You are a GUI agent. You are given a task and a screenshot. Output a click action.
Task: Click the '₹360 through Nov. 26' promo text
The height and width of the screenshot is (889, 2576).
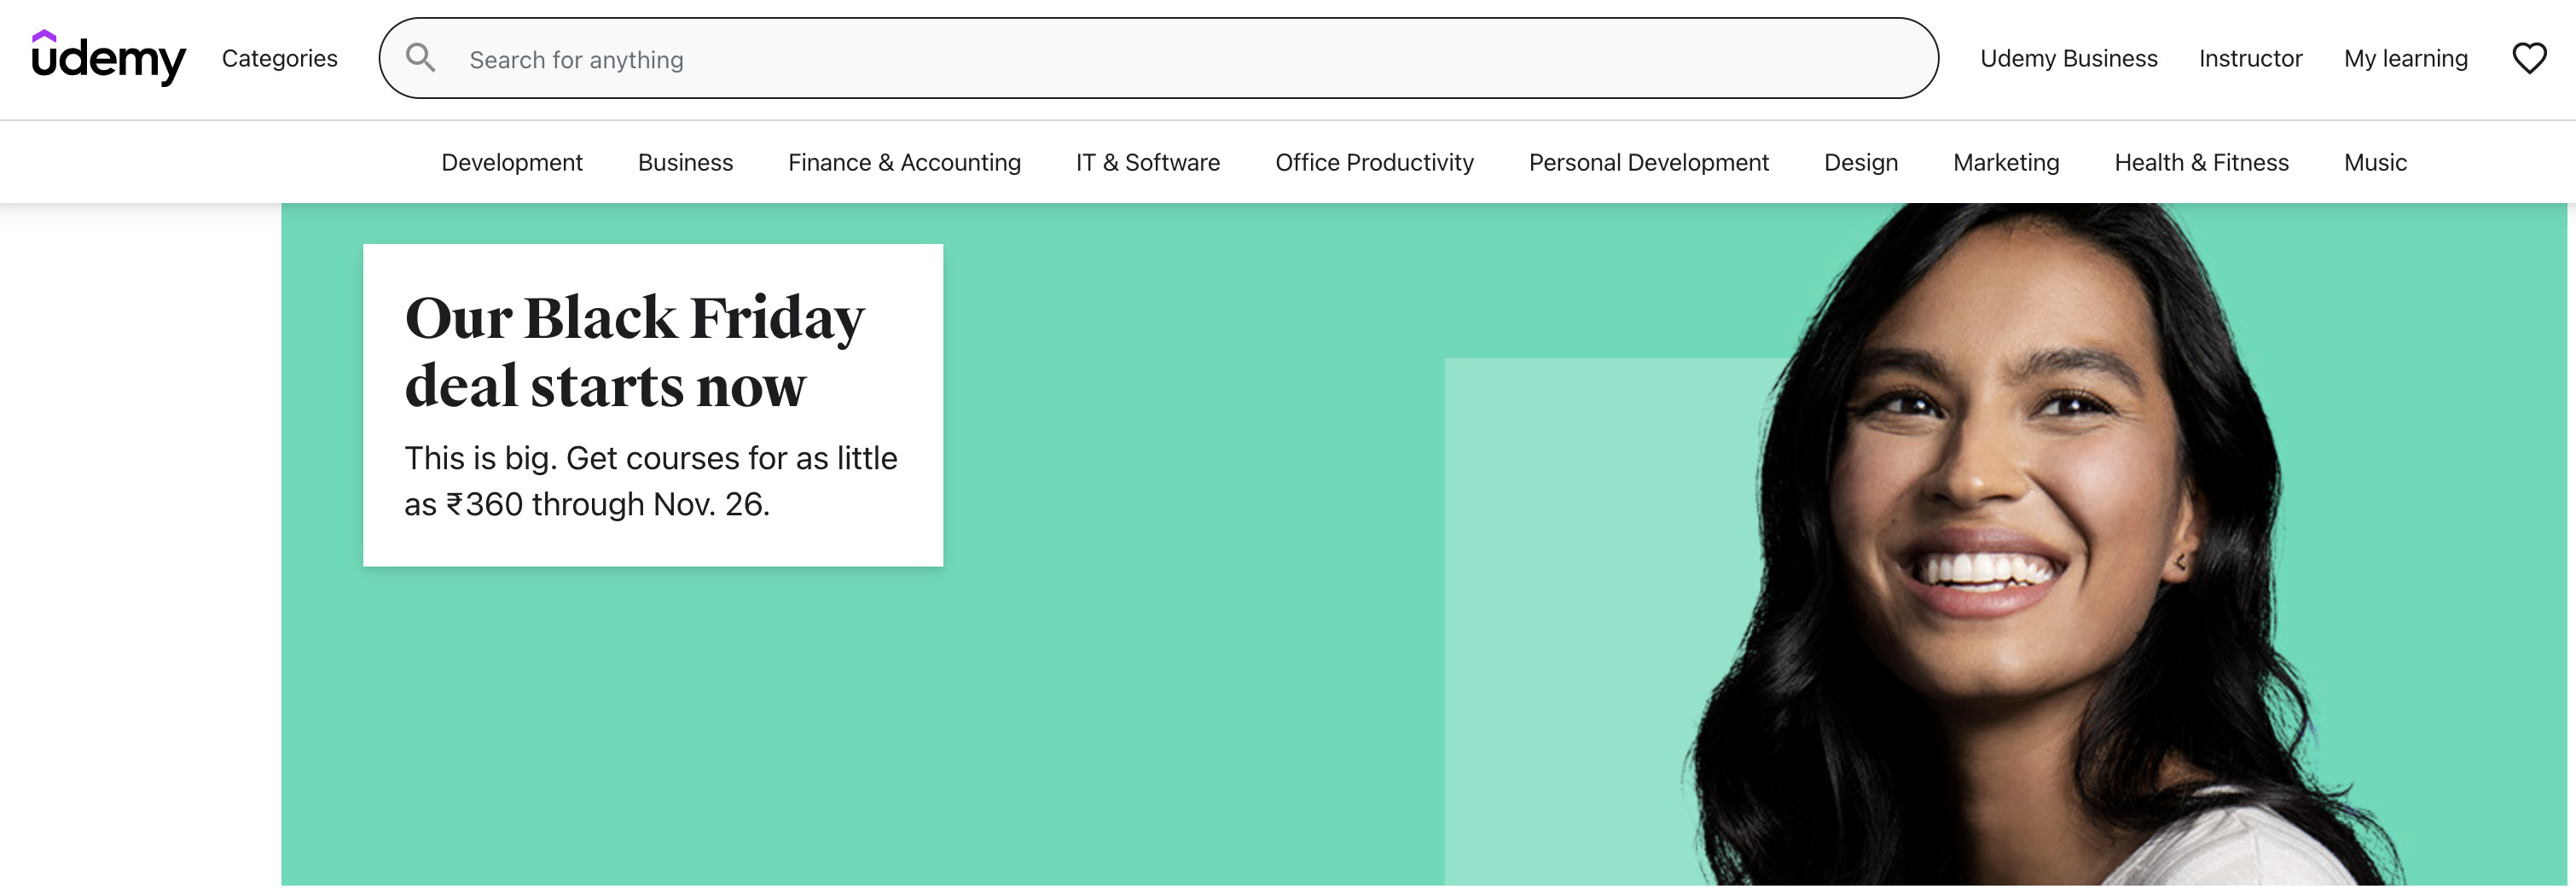(607, 504)
